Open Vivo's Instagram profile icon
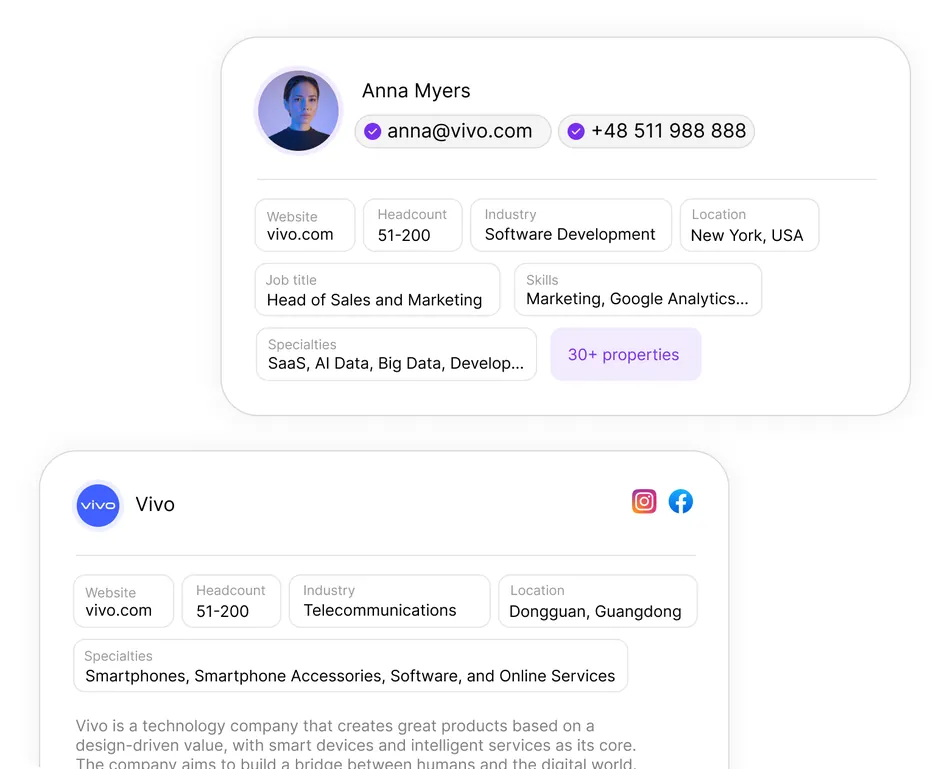The height and width of the screenshot is (769, 950). pos(644,501)
